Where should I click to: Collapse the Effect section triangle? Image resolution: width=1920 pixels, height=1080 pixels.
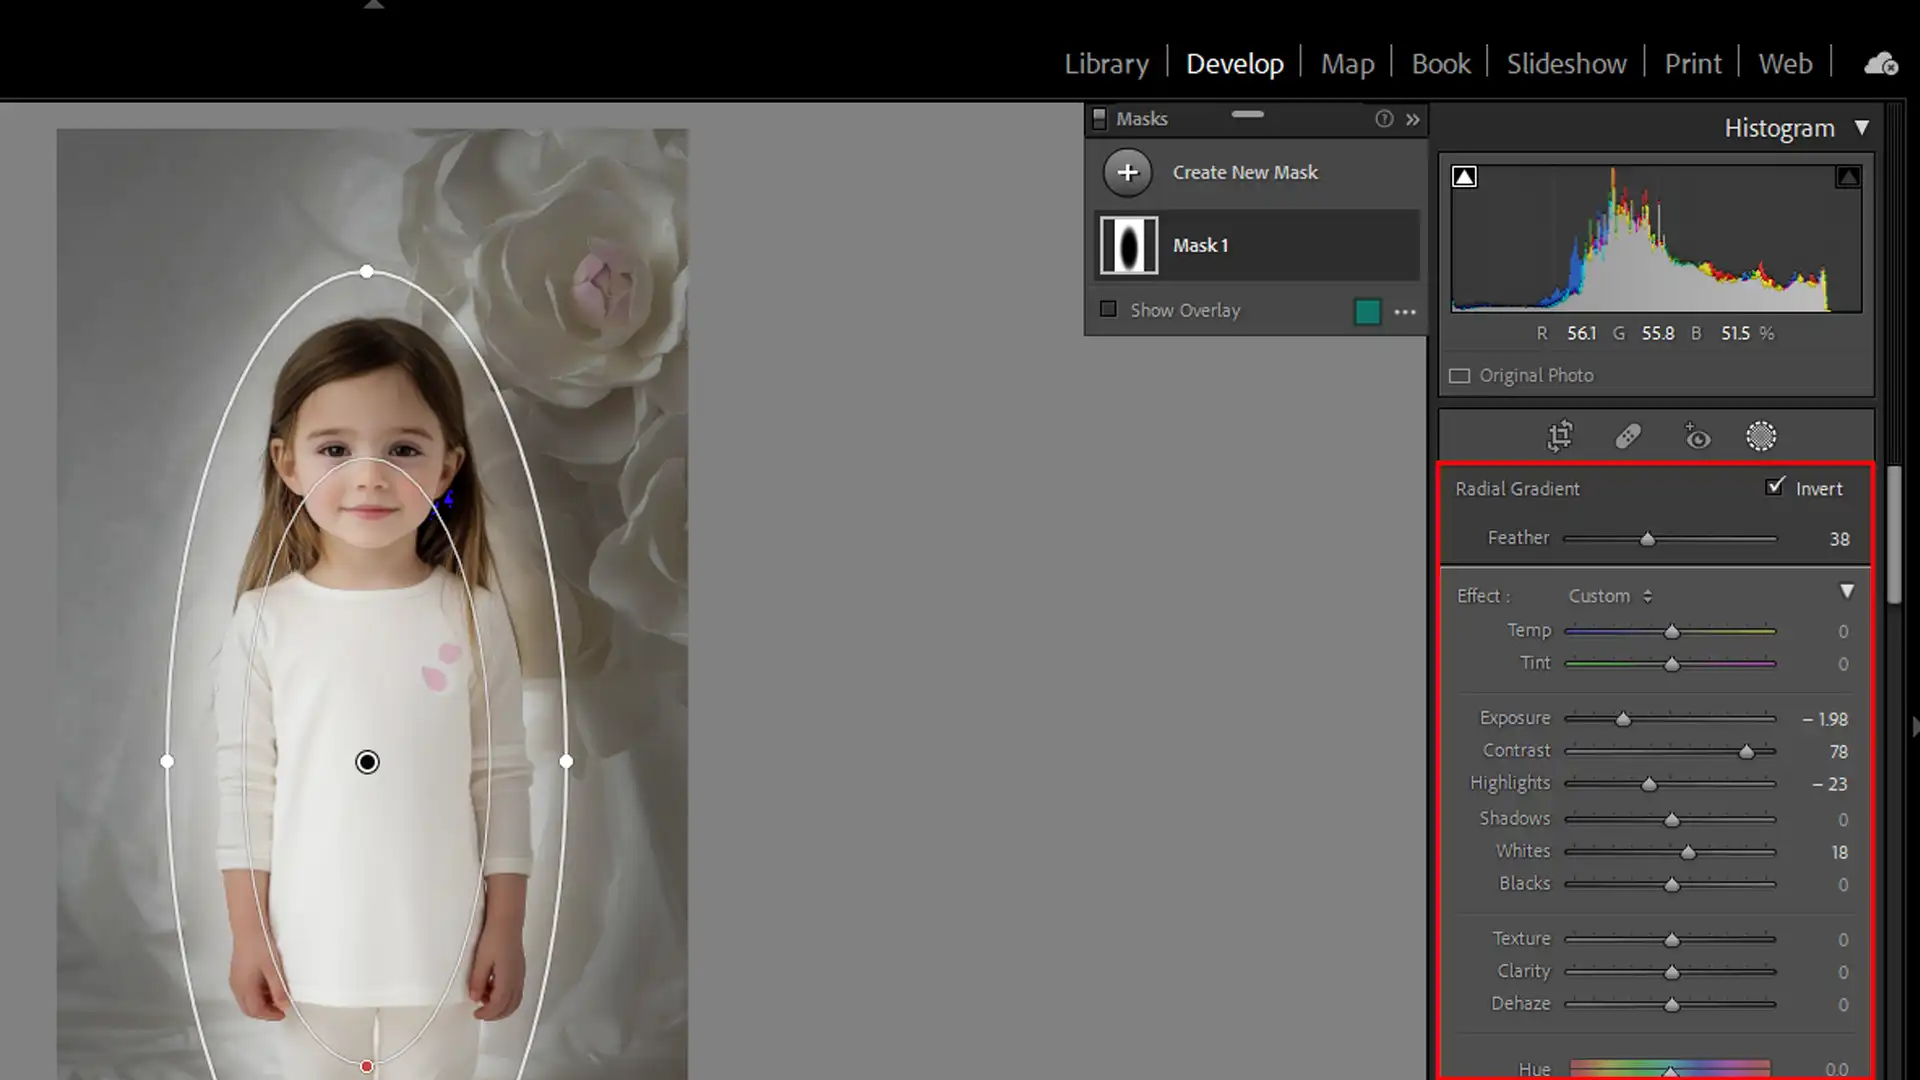click(x=1847, y=592)
